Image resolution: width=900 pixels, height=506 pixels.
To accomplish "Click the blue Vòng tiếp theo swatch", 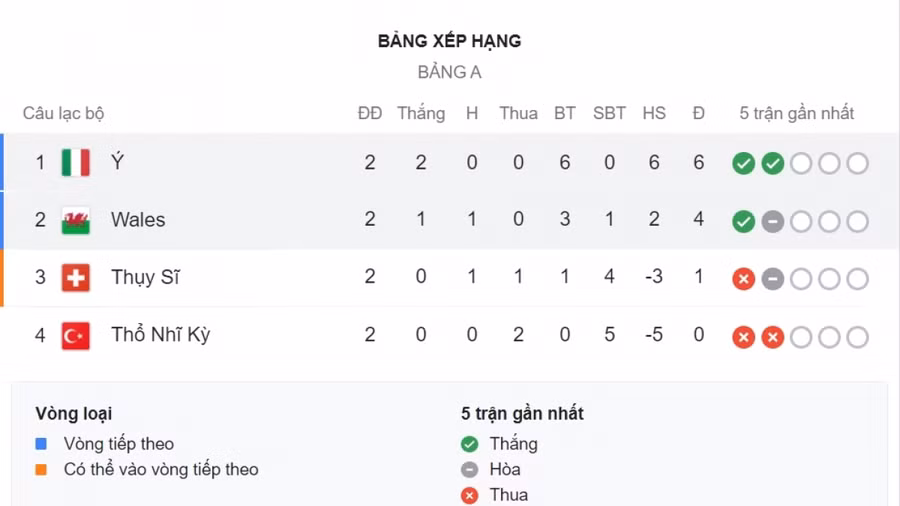I will click(x=41, y=444).
